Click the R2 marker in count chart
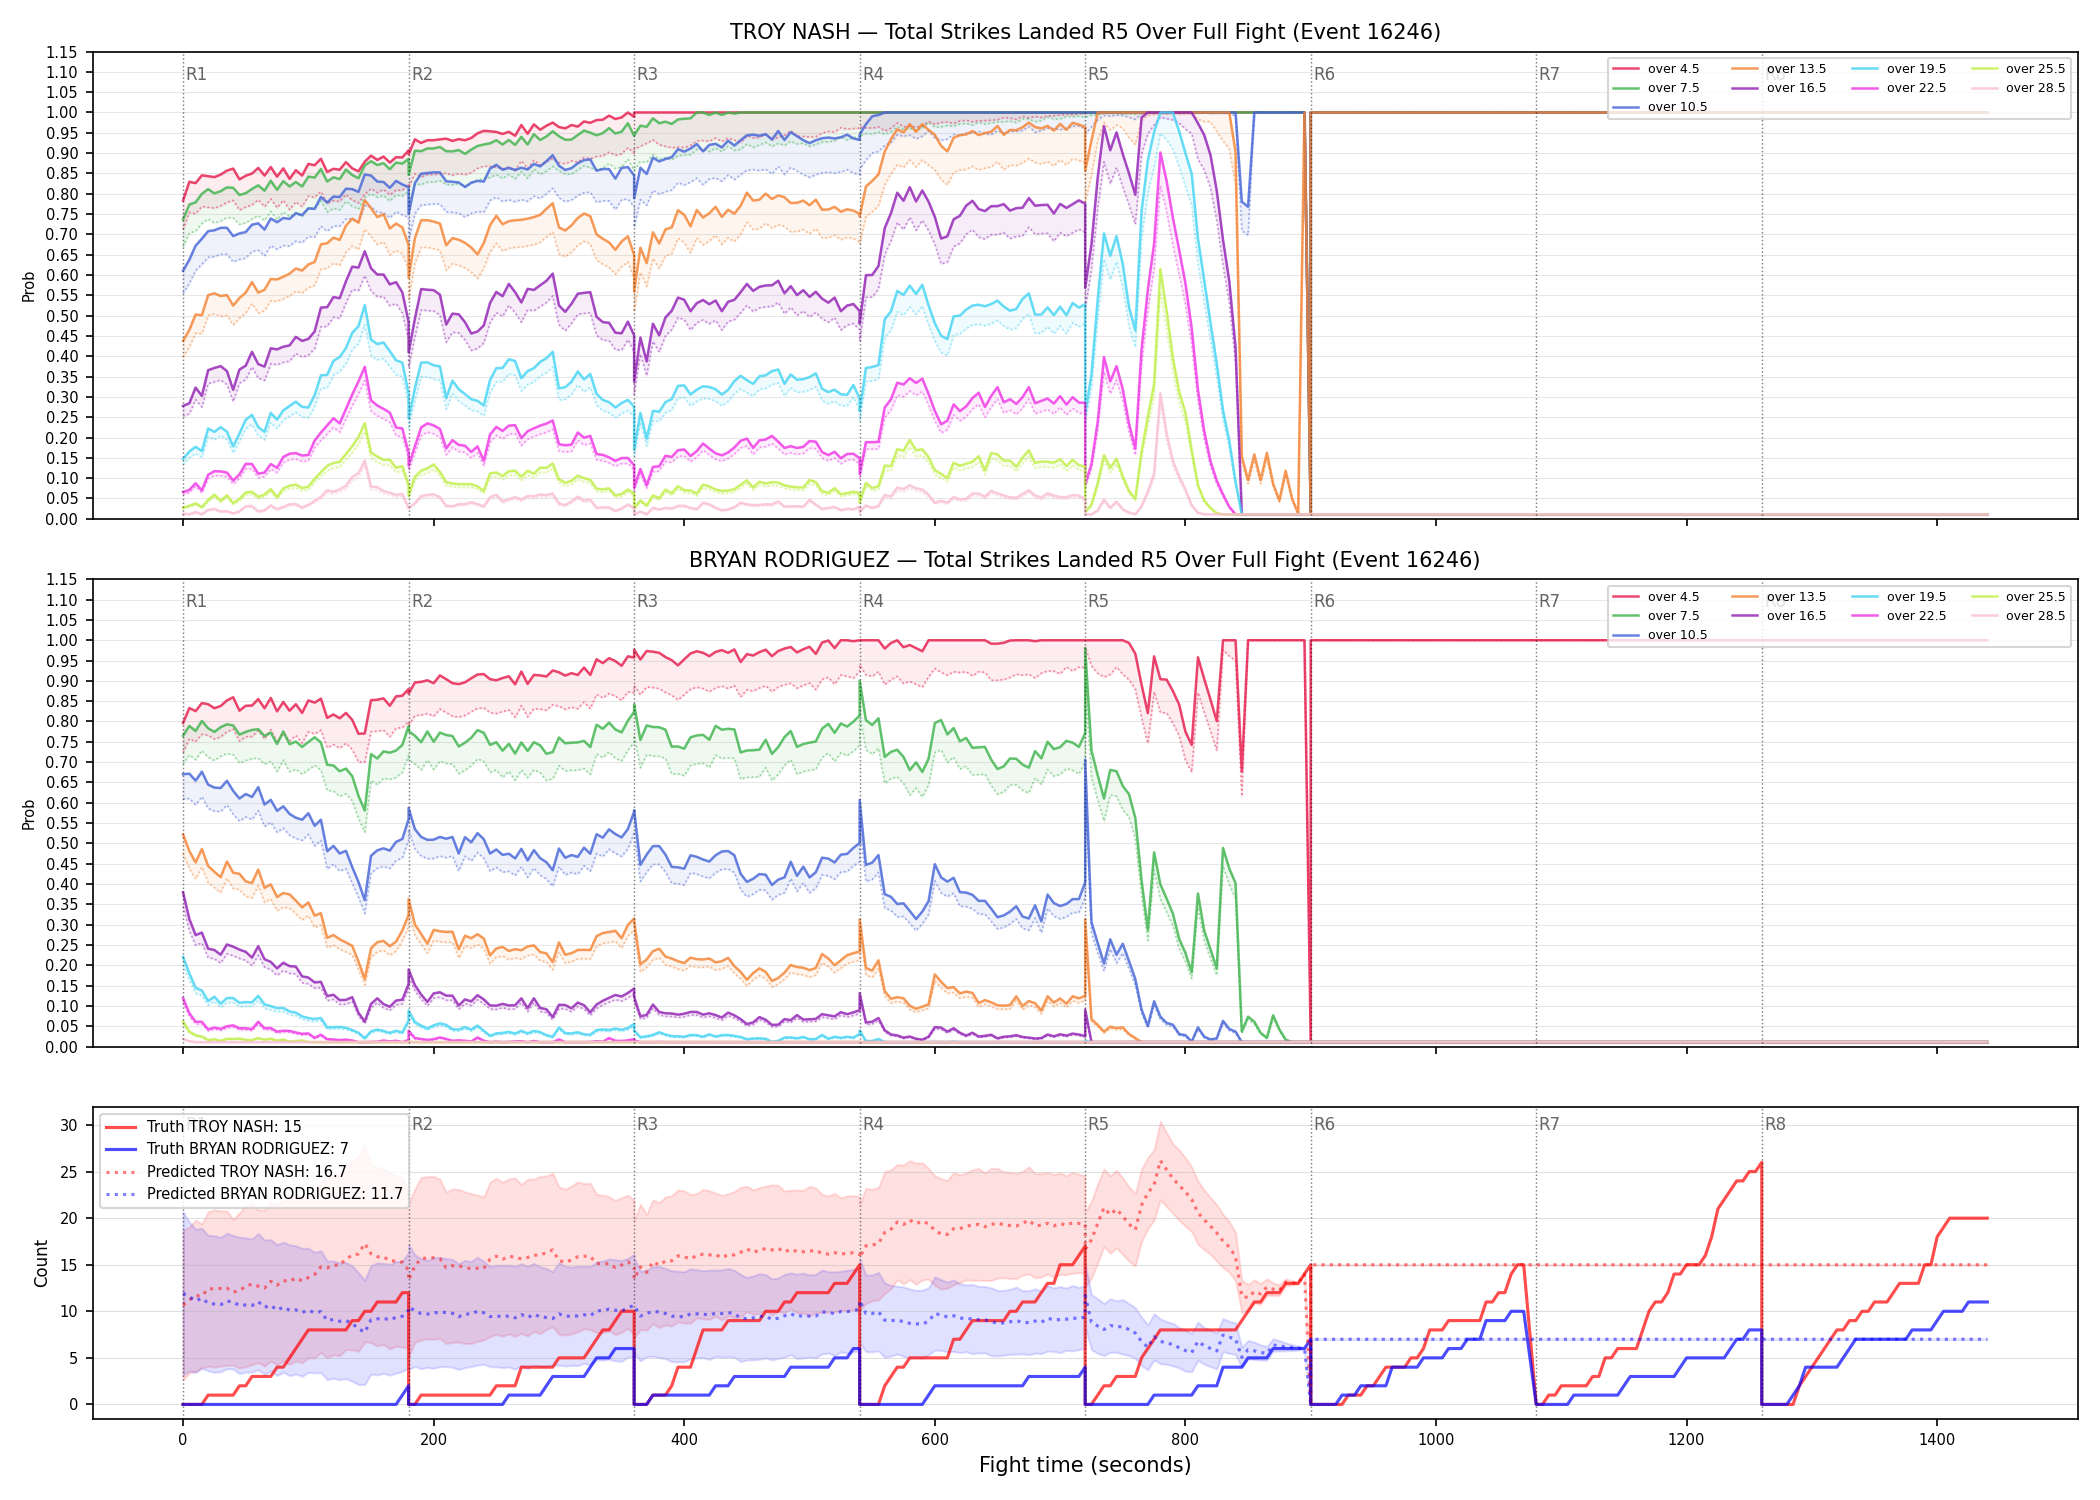Screen dimensions: 2100x1500 (422, 1124)
